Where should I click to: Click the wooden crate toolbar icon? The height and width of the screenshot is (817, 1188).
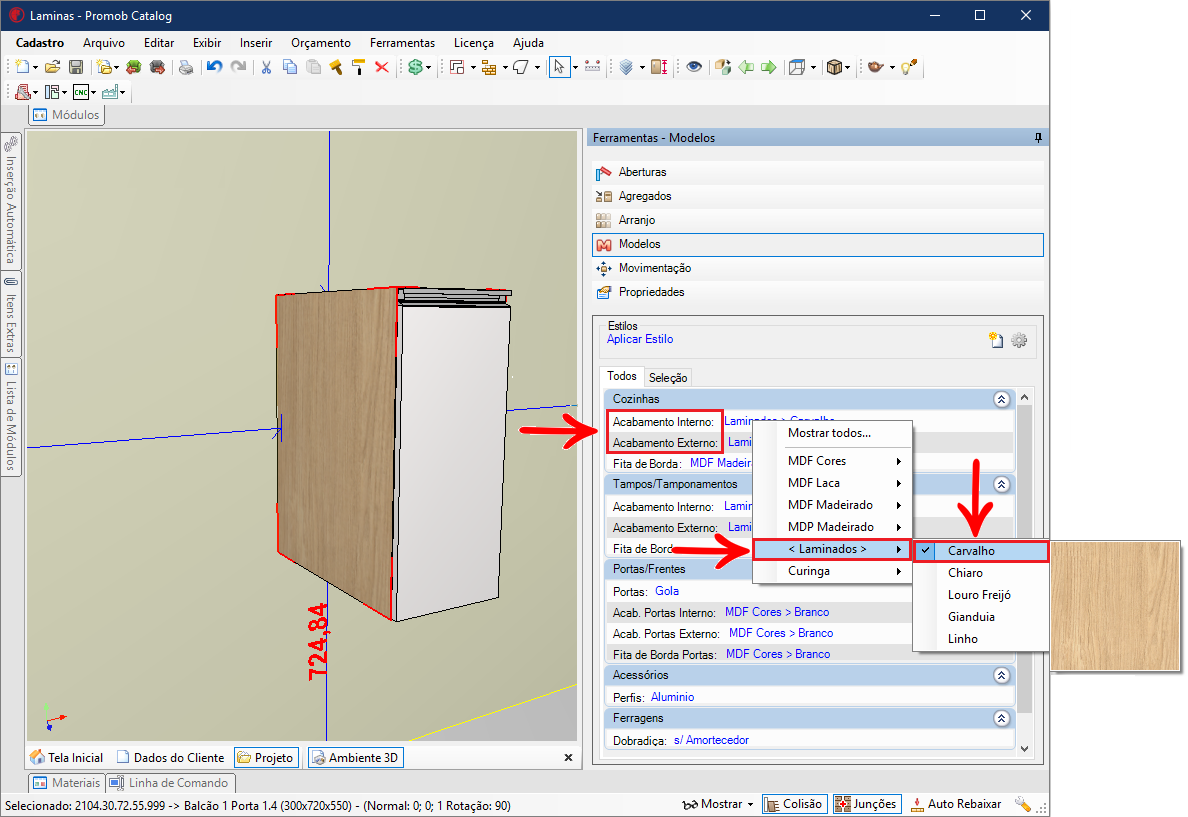coord(834,67)
